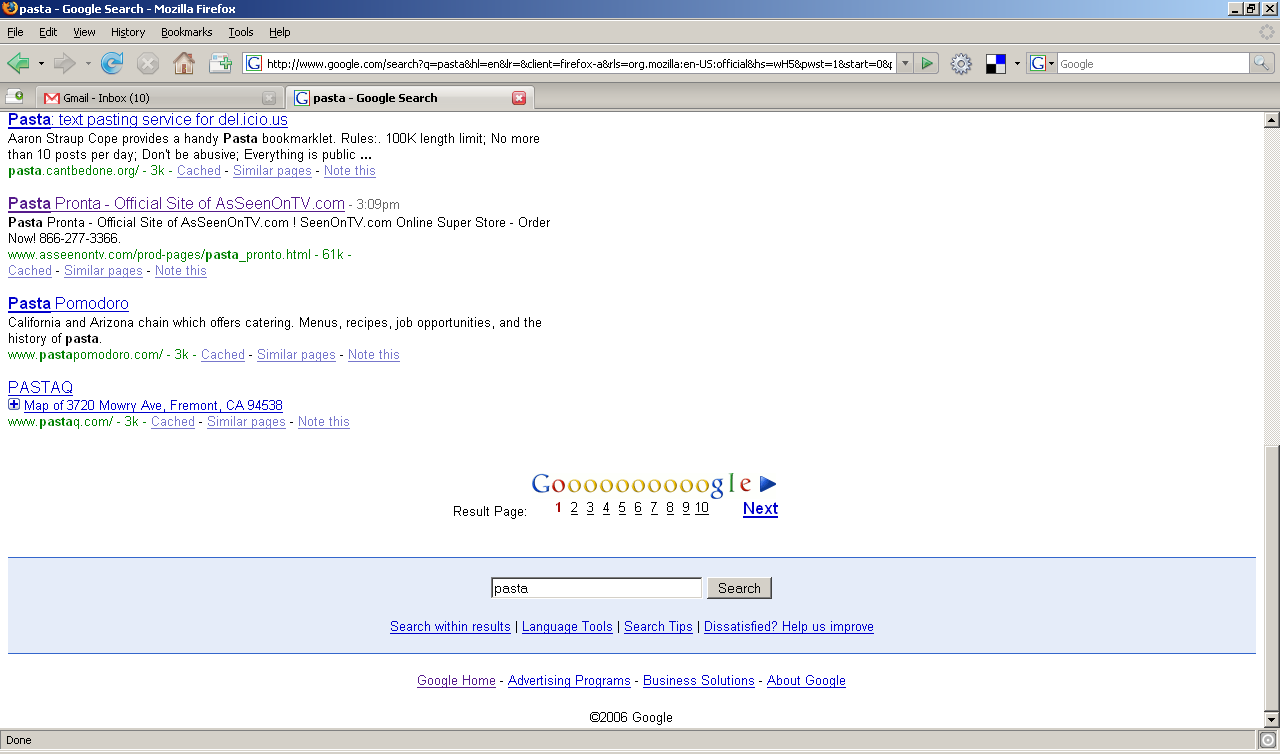Open the Advertising Programs link
Image resolution: width=1280 pixels, height=754 pixels.
(x=569, y=681)
